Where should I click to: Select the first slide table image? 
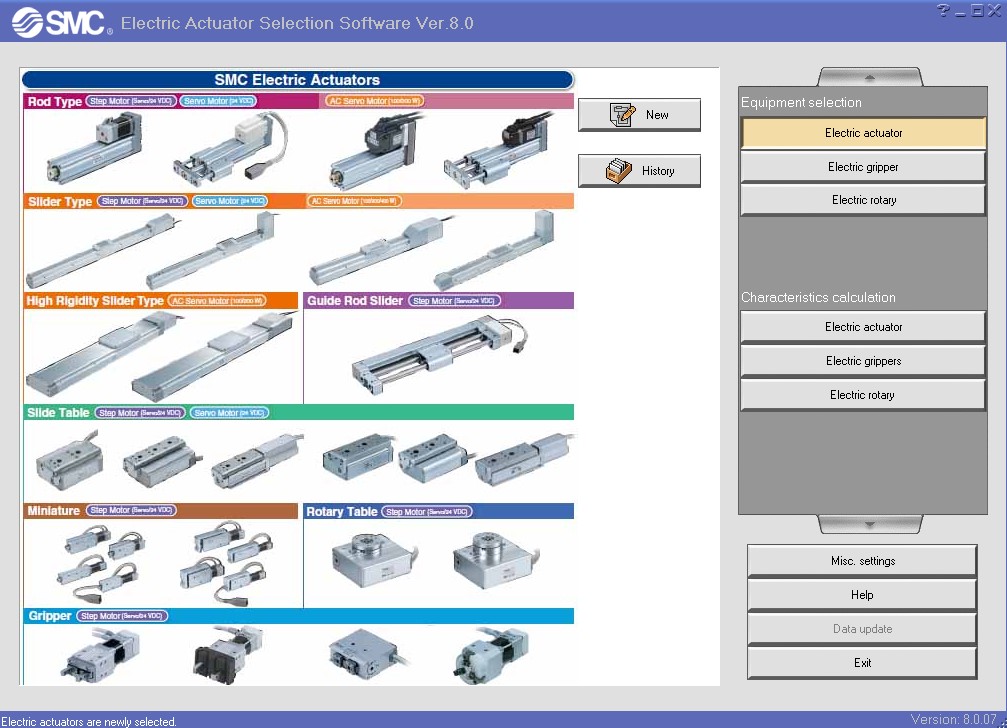69,460
